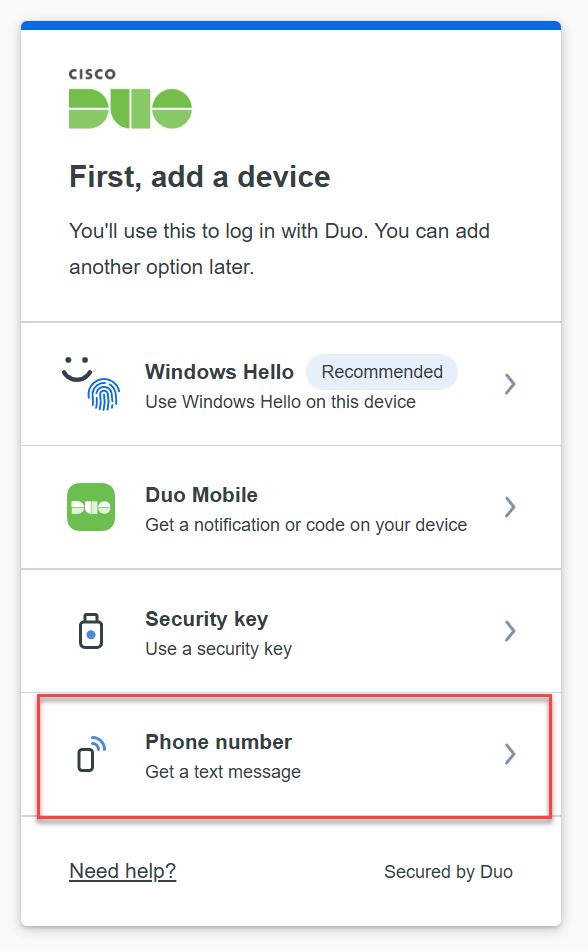This screenshot has height=951, width=588.
Task: Click Secured by Duo text
Action: click(x=448, y=871)
